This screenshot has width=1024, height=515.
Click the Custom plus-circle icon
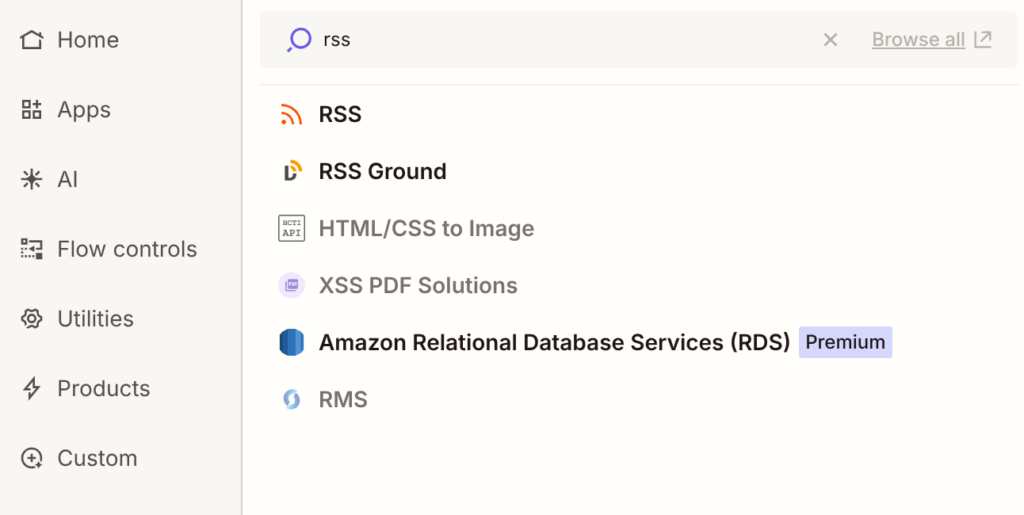point(31,458)
